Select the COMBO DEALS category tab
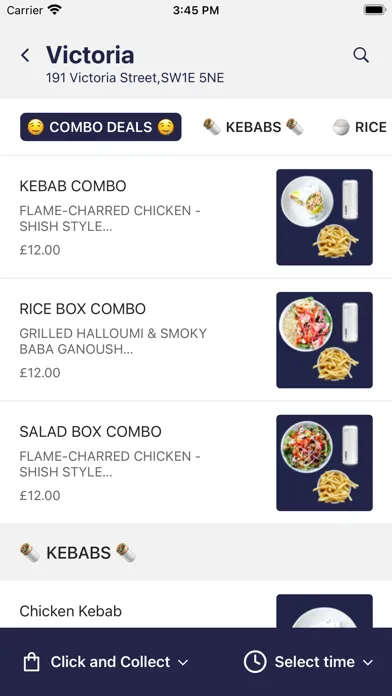 click(101, 127)
